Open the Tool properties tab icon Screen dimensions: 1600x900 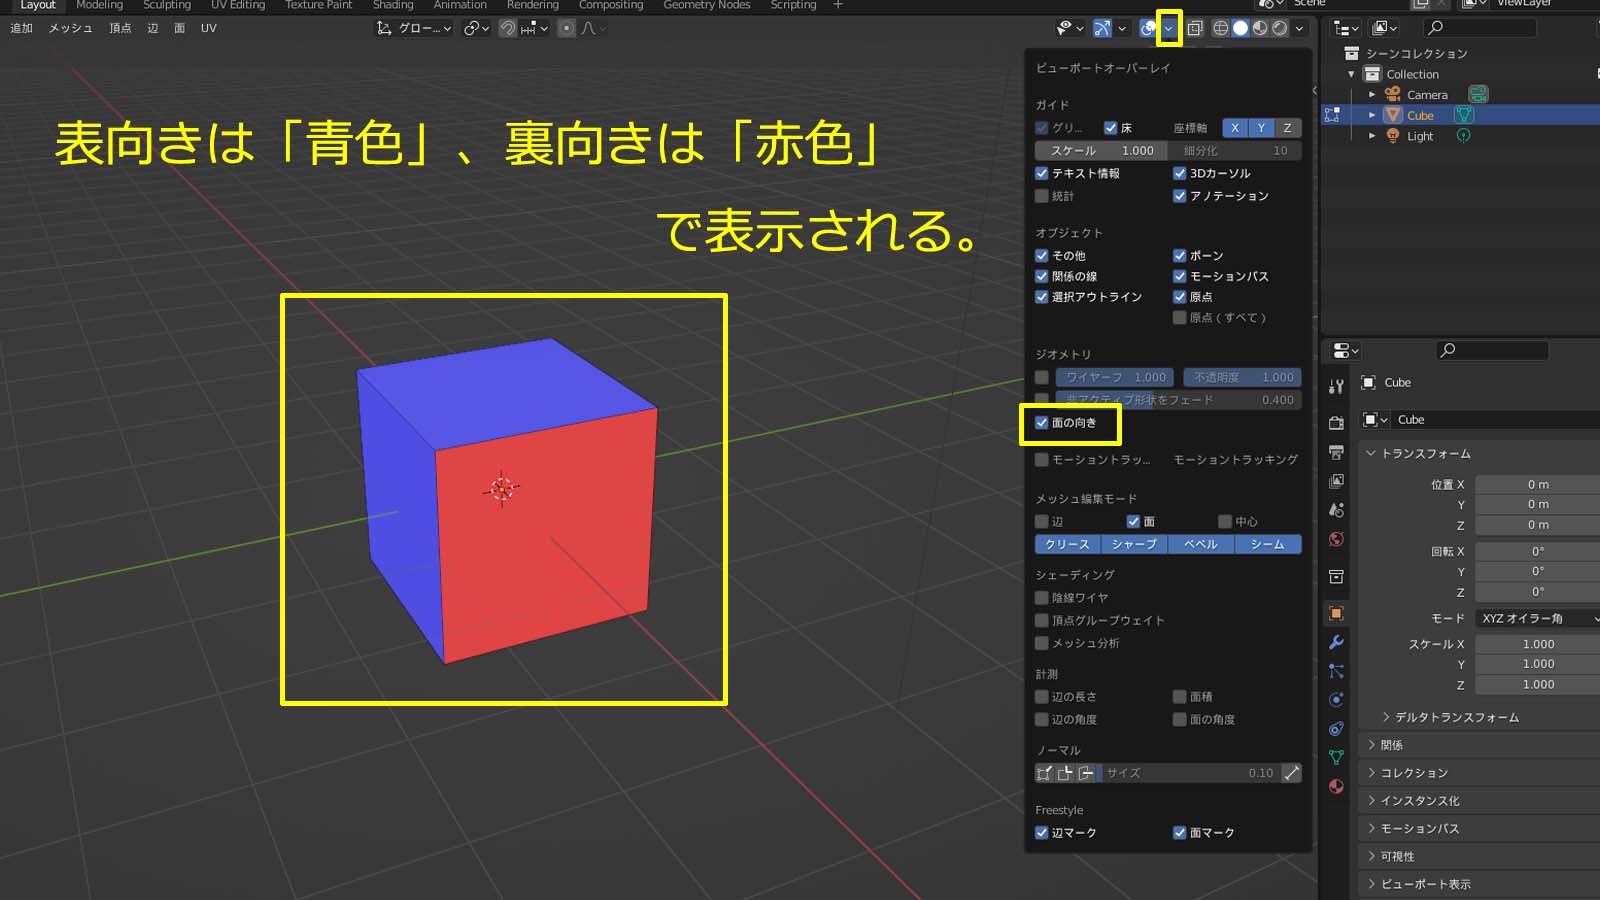[1336, 387]
